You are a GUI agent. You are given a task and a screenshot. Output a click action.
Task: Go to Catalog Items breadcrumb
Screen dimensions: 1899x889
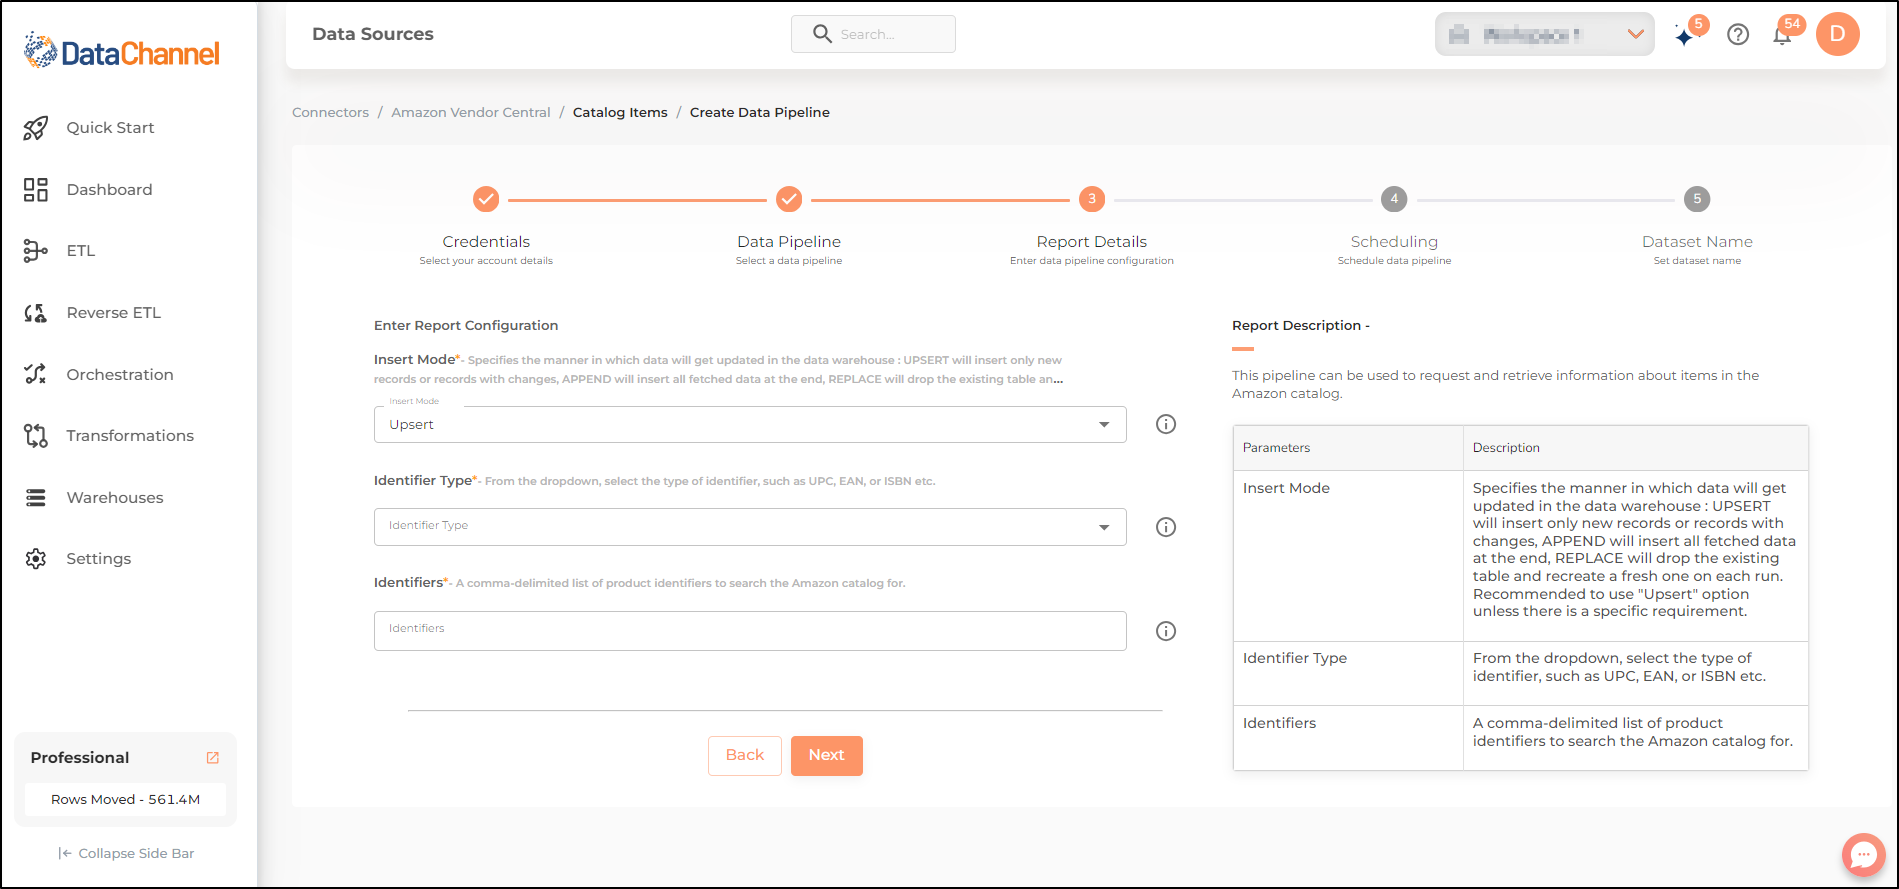click(620, 112)
